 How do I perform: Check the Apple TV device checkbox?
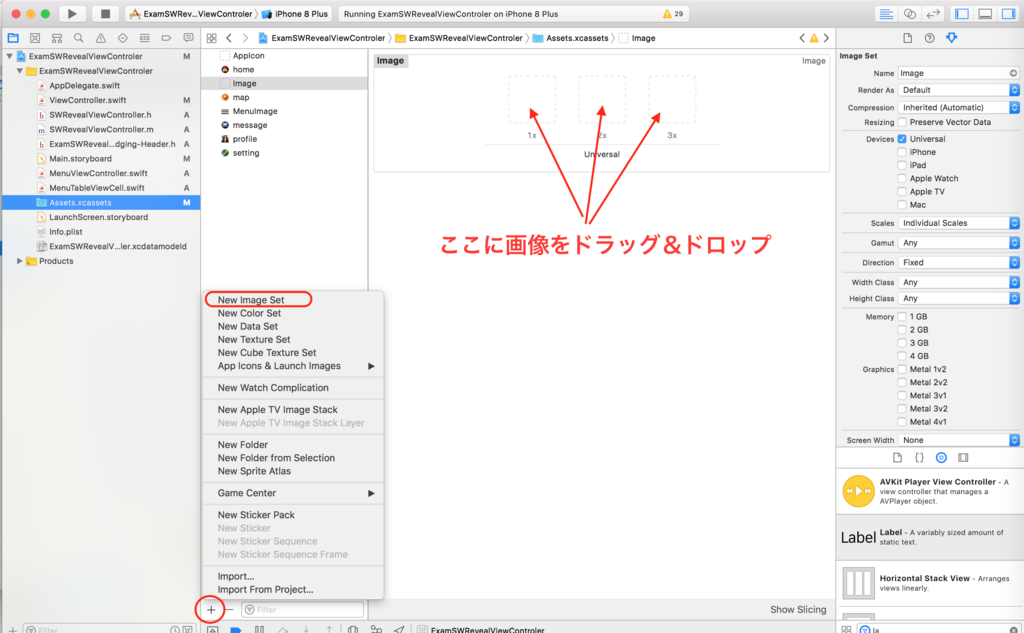(x=902, y=191)
